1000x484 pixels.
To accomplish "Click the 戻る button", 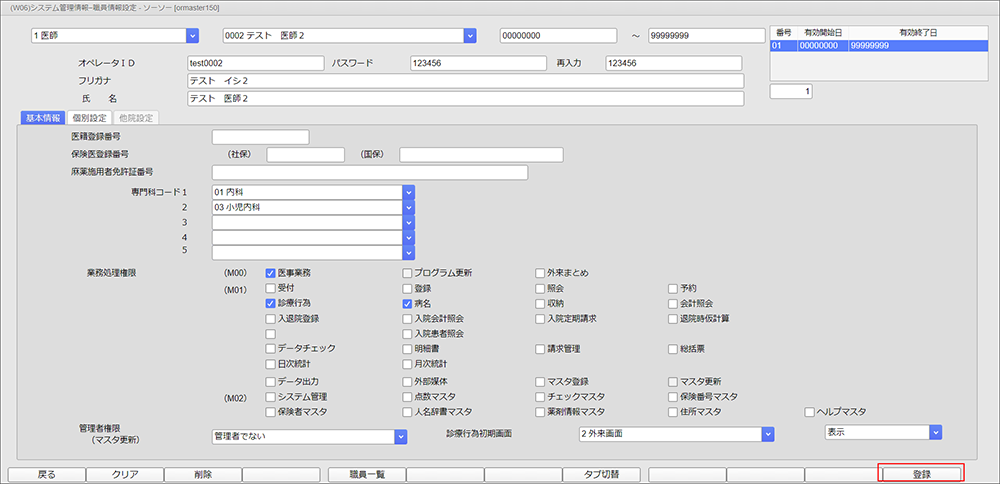I will click(47, 474).
